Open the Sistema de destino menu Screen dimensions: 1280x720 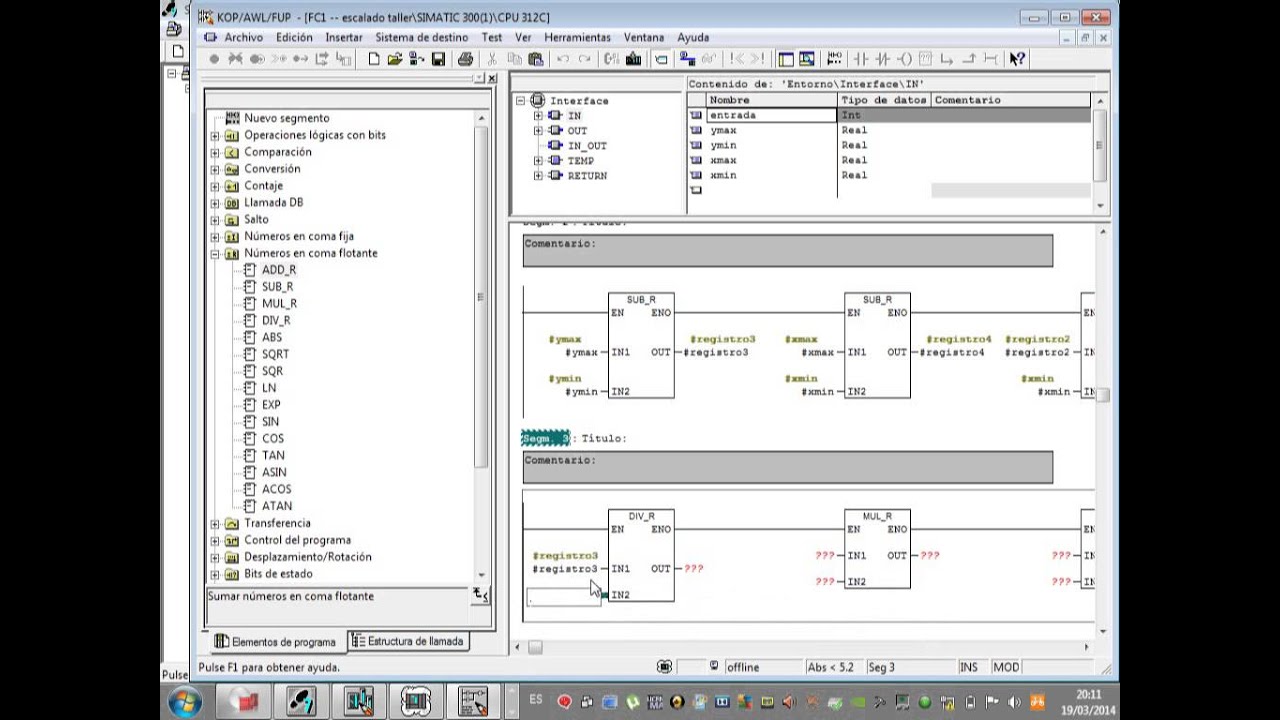pos(421,37)
